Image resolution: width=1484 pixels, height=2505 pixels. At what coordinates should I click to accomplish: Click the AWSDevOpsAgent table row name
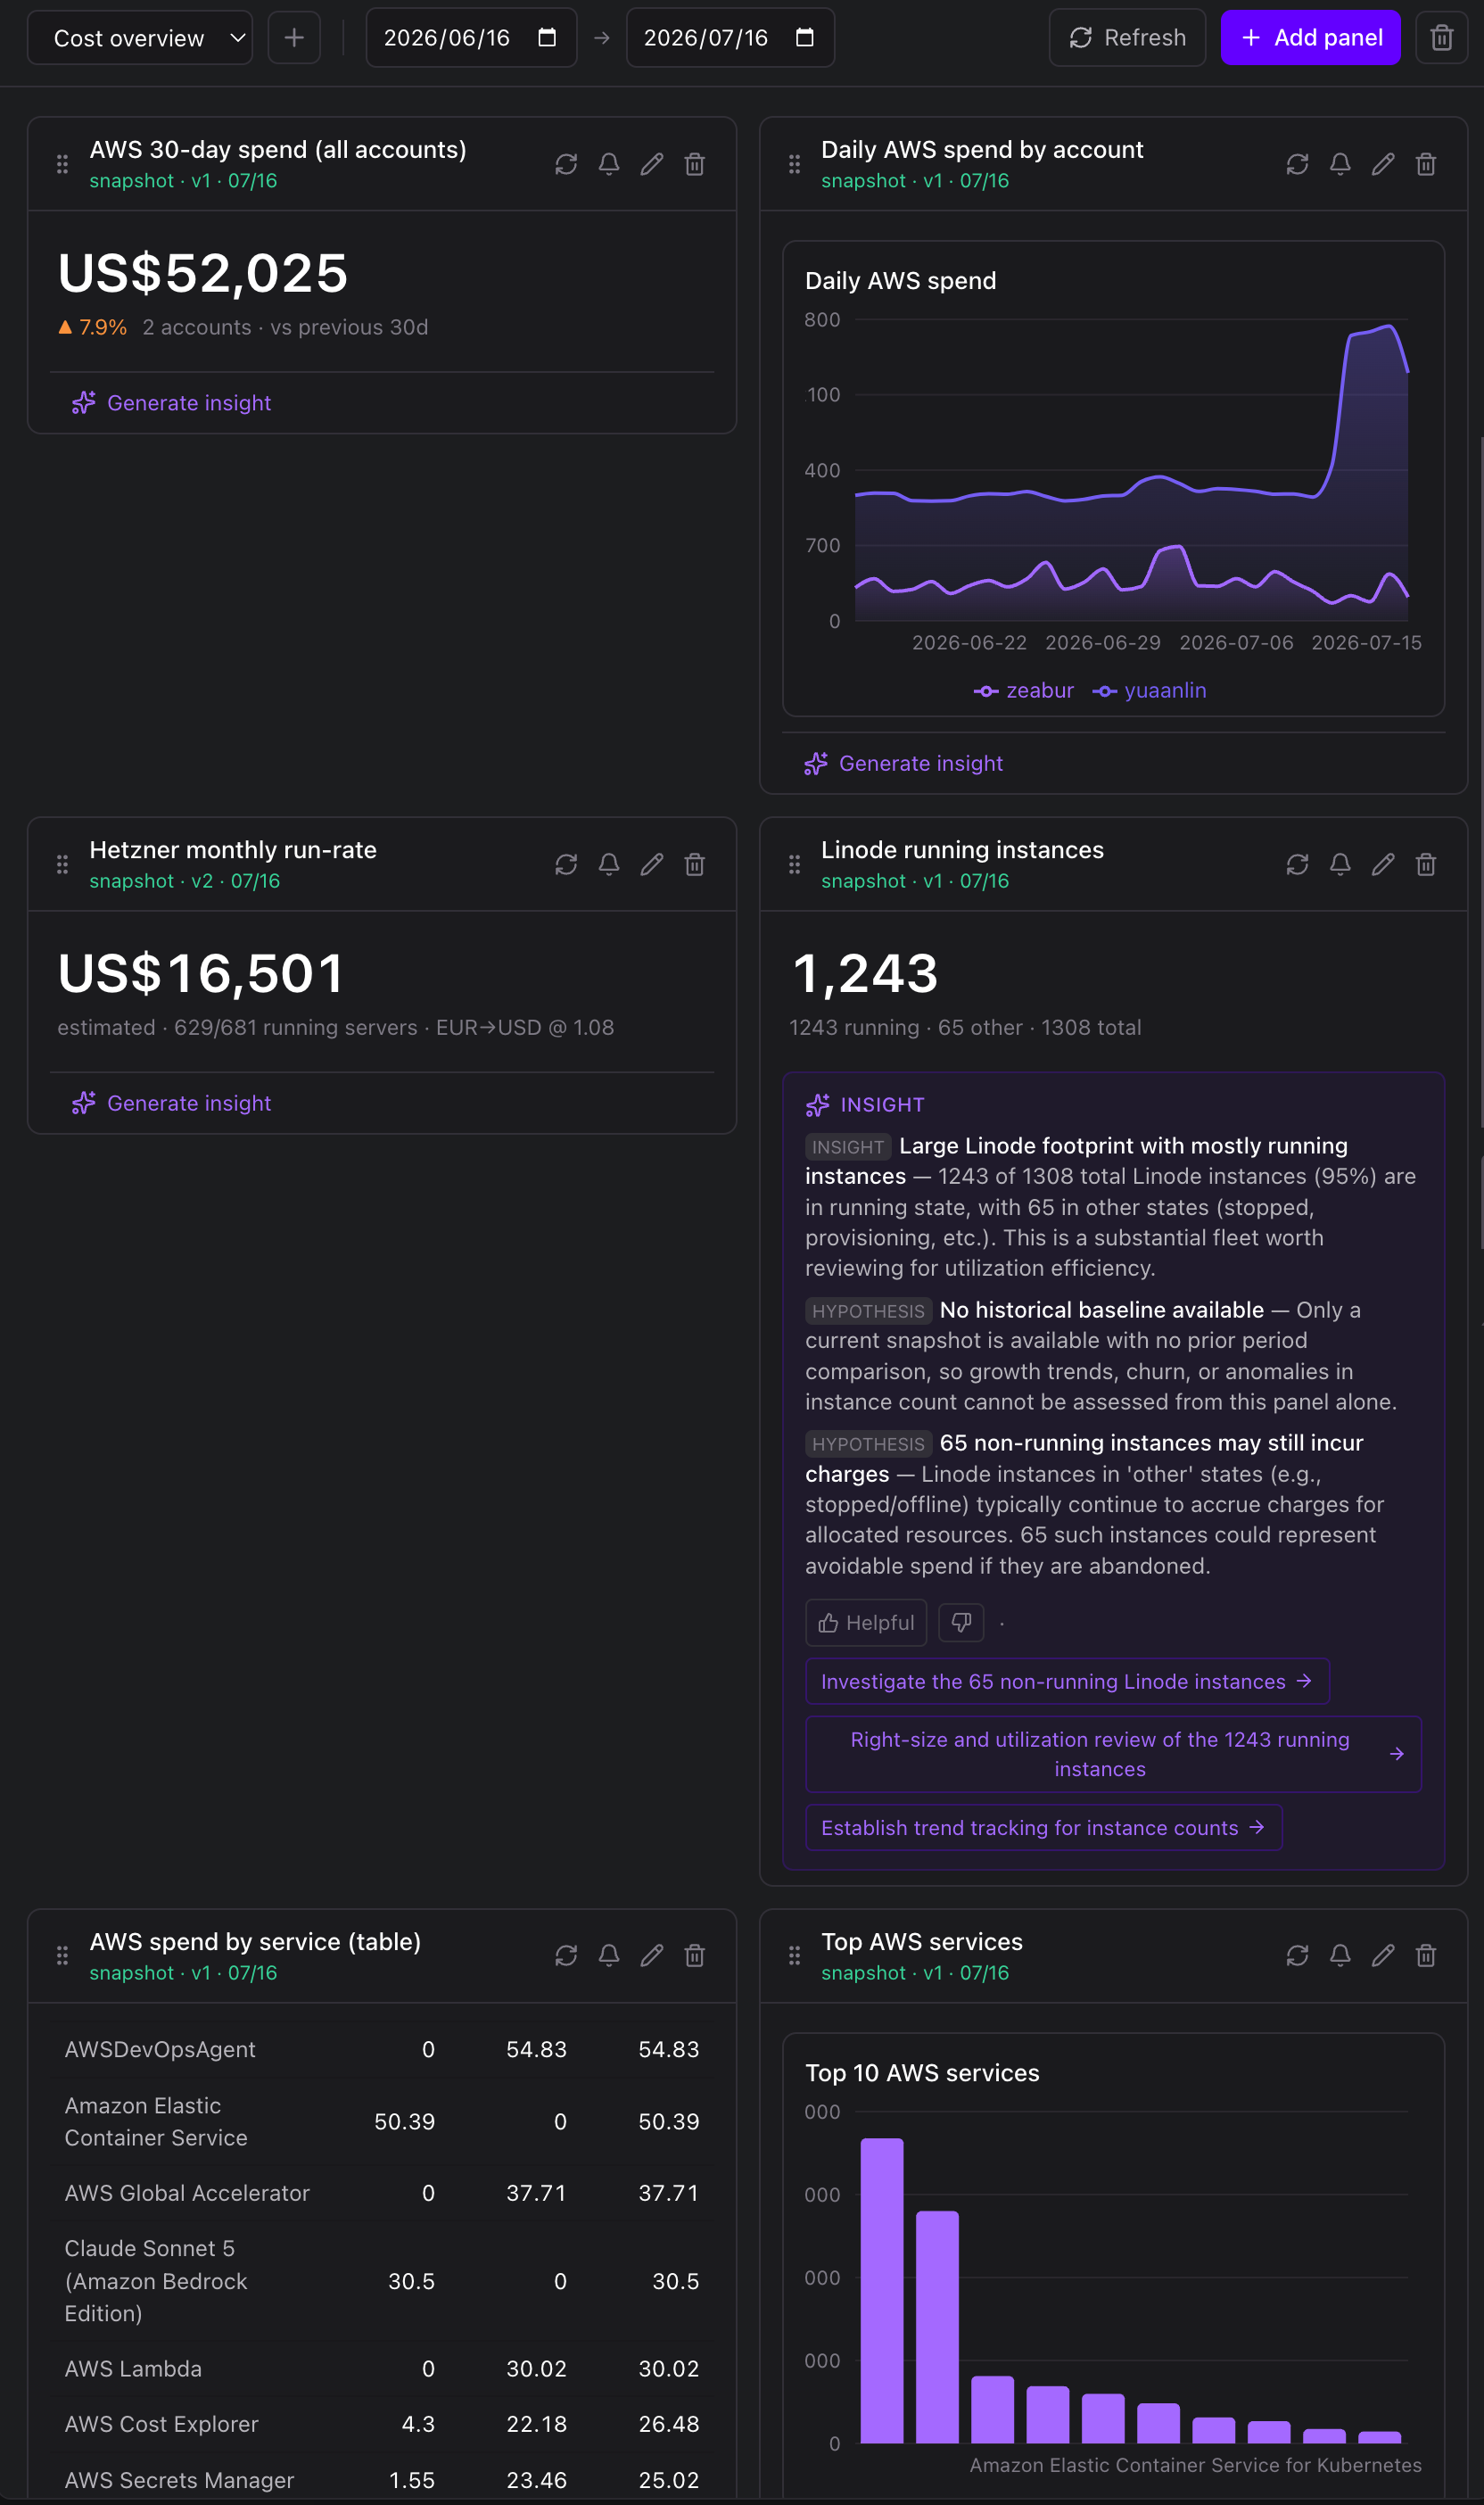point(160,2050)
